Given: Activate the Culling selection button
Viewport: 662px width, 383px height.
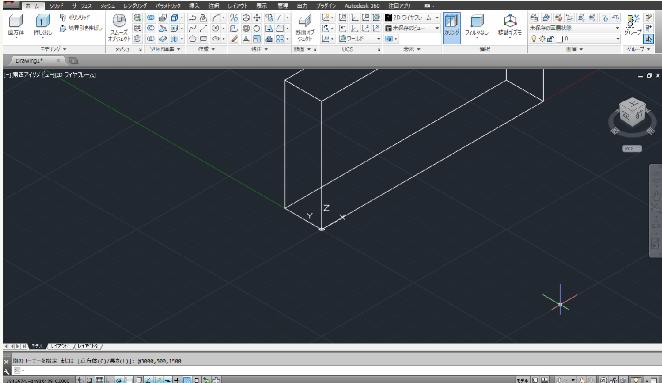Looking at the screenshot, I should (x=451, y=28).
